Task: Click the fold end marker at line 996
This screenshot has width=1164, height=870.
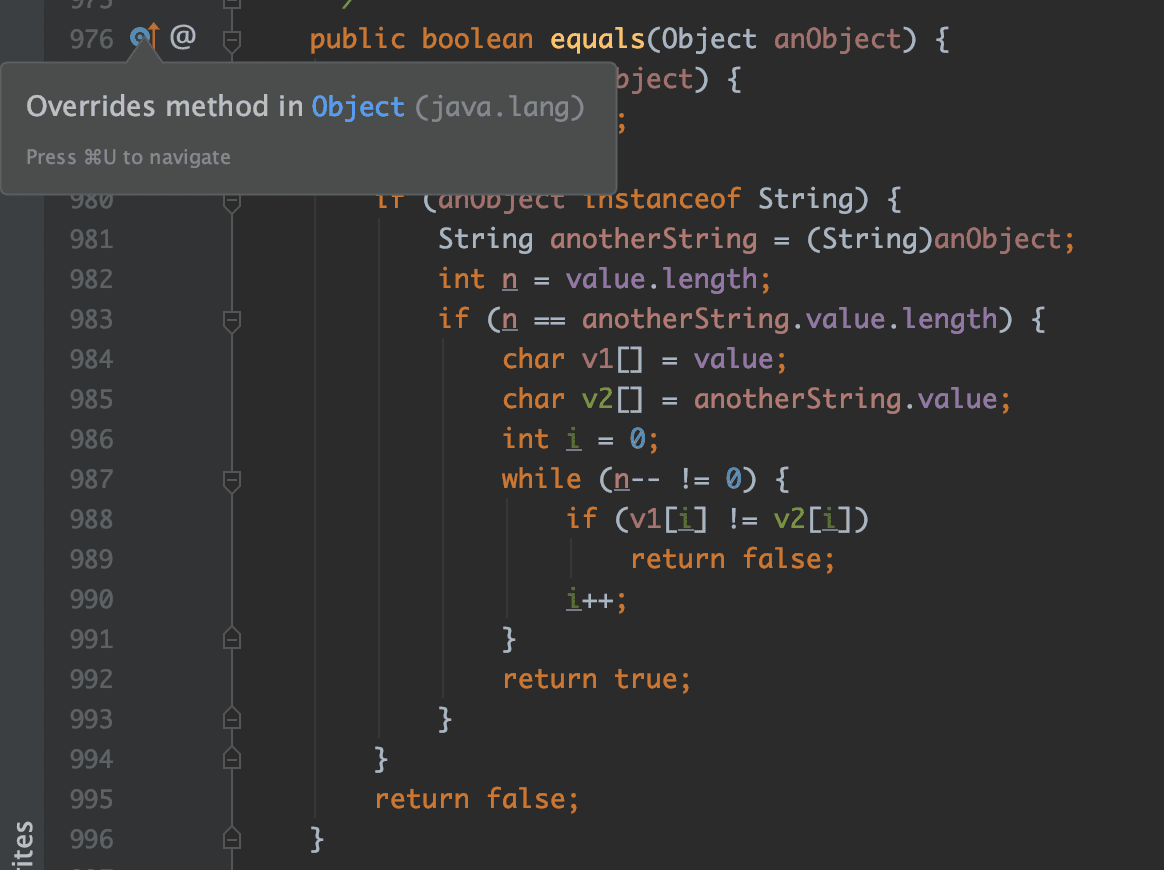Action: coord(232,839)
